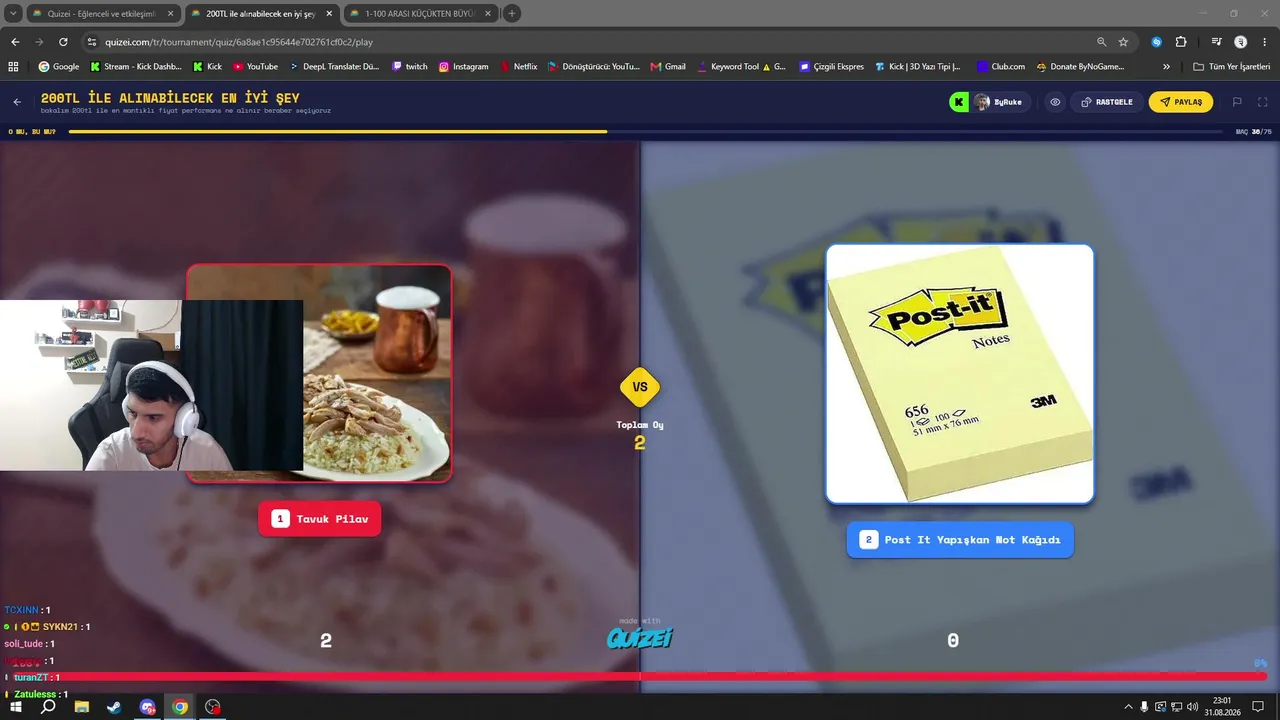Vote for Tavuk Pilav button
Viewport: 1280px width, 720px height.
(x=320, y=519)
